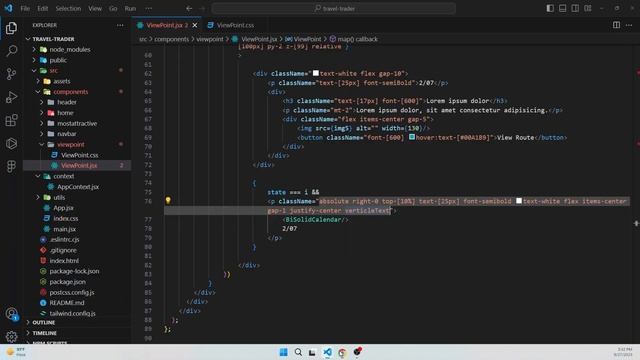Image resolution: width=640 pixels, height=360 pixels.
Task: Open Extensions view
Action: [x=11, y=120]
